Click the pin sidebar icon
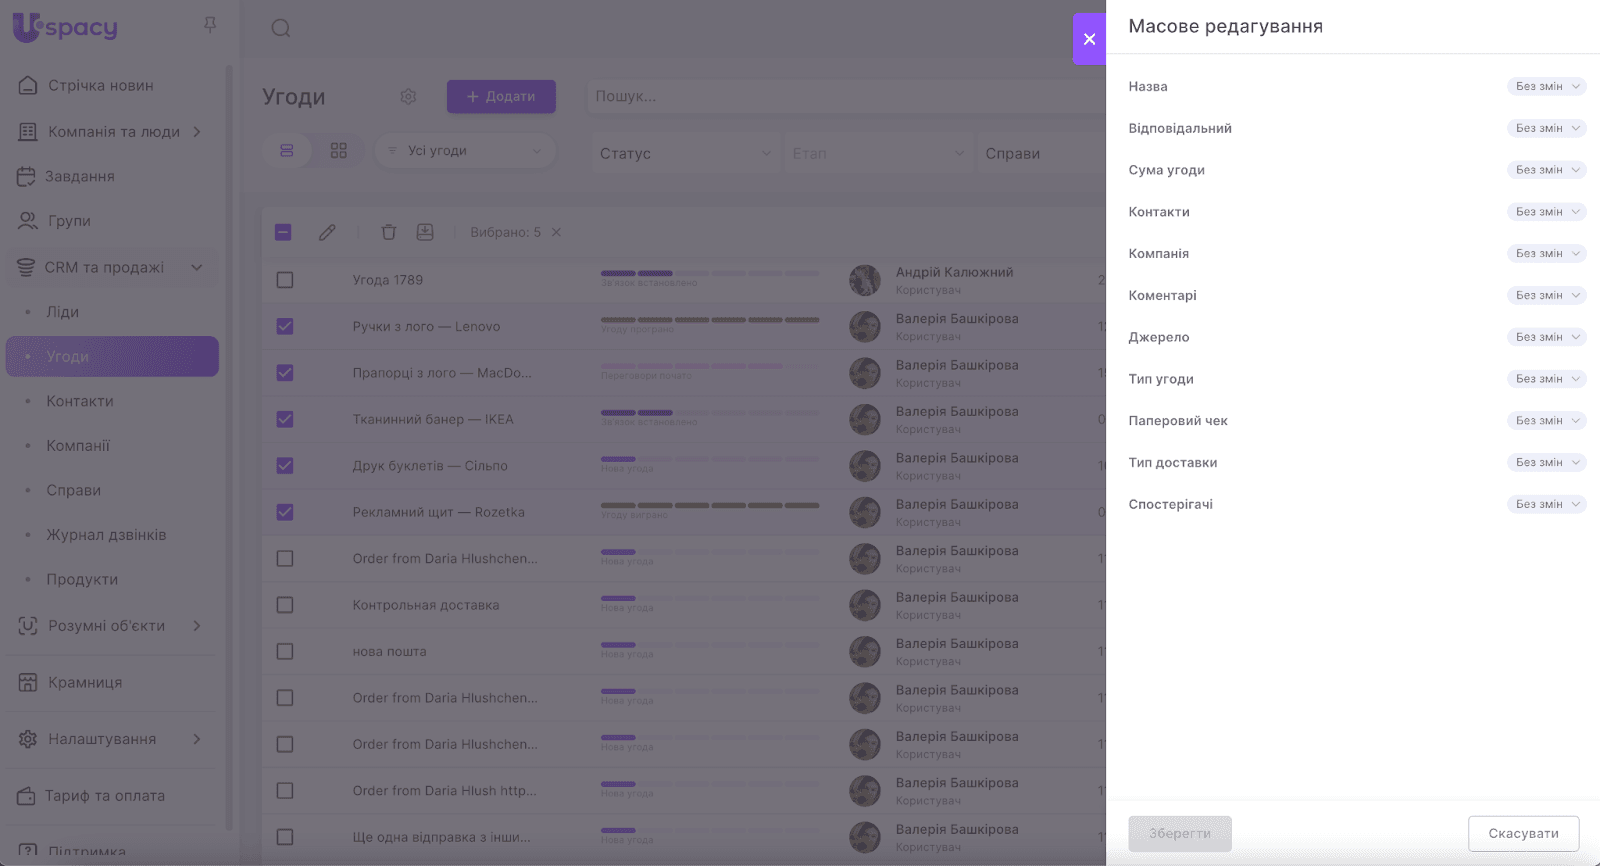Screen dimensions: 1600x866 point(210,25)
